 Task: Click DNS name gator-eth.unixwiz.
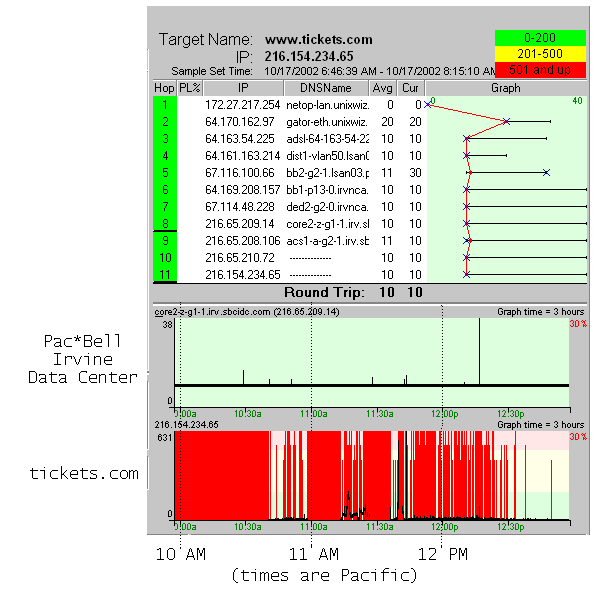(x=327, y=122)
